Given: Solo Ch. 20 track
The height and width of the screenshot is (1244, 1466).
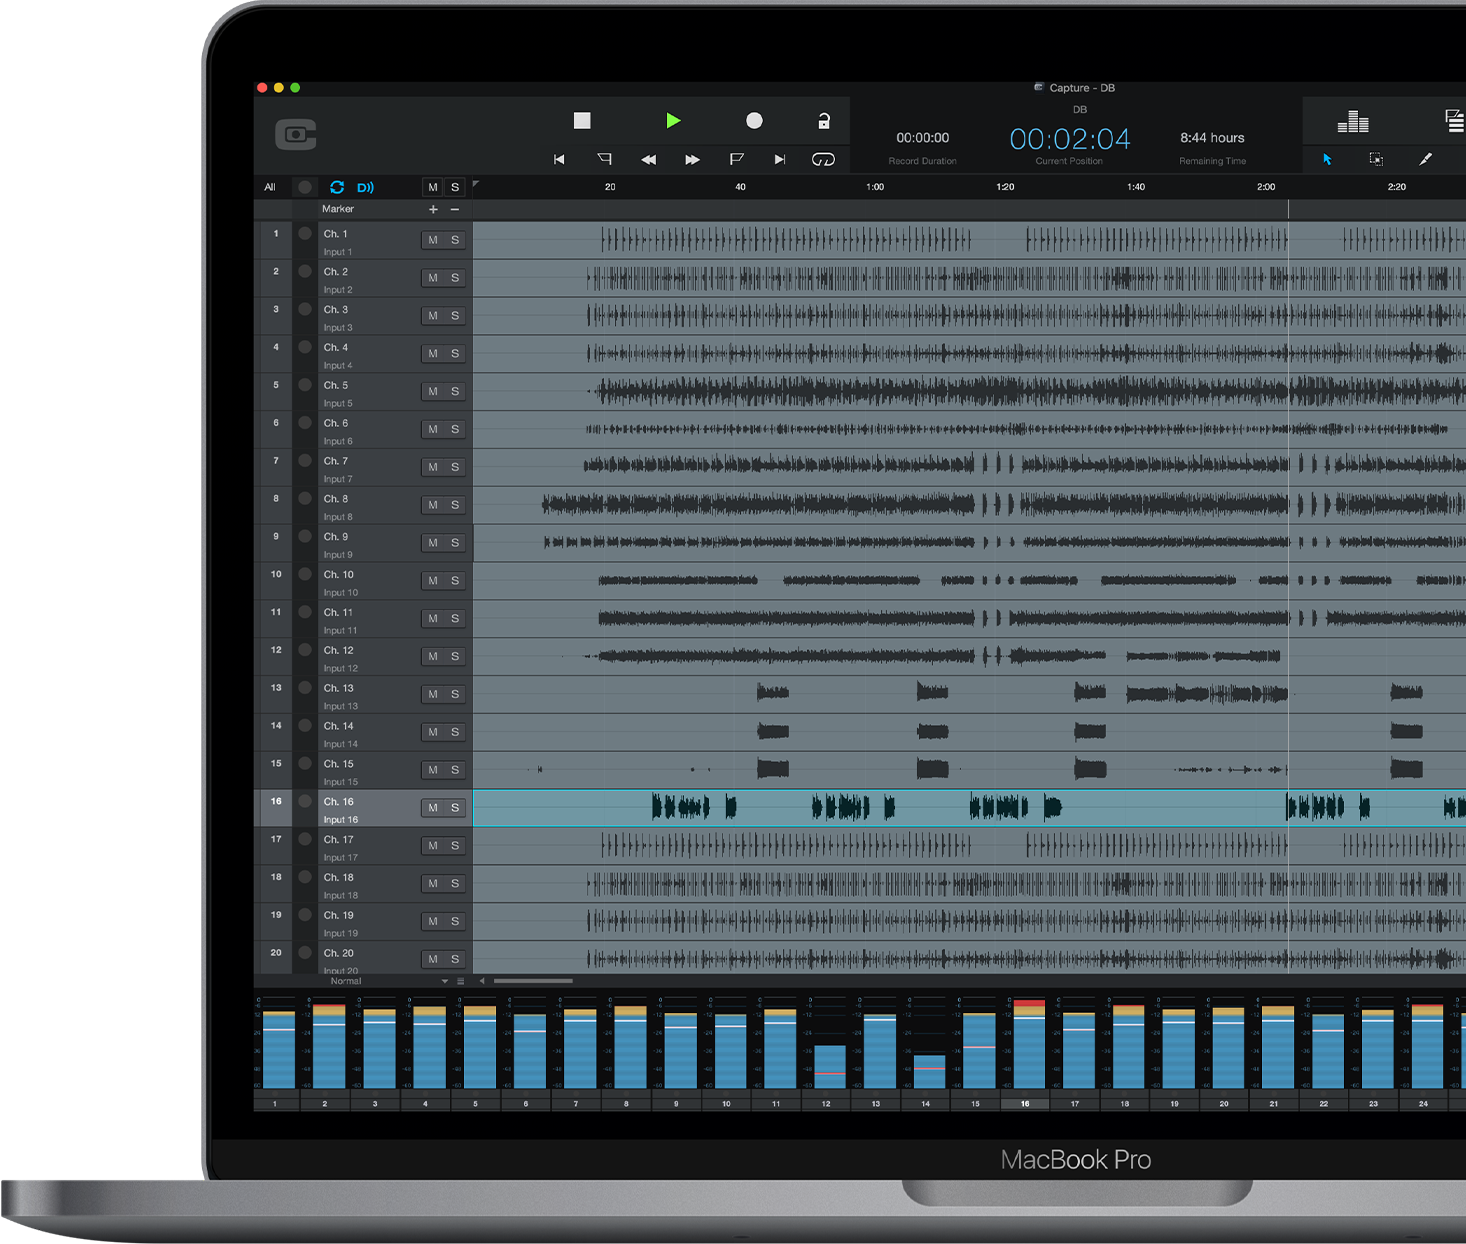Looking at the screenshot, I should 455,959.
